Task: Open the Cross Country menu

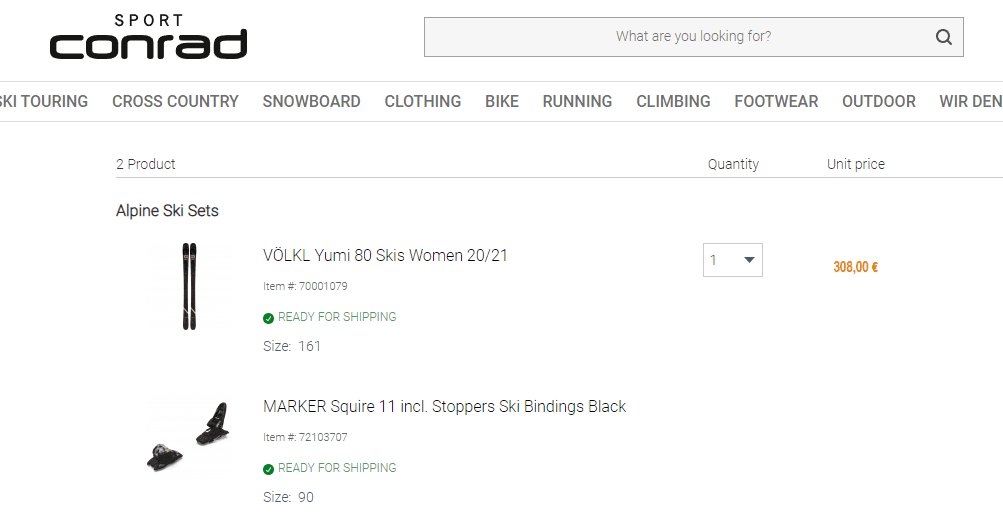Action: tap(175, 101)
